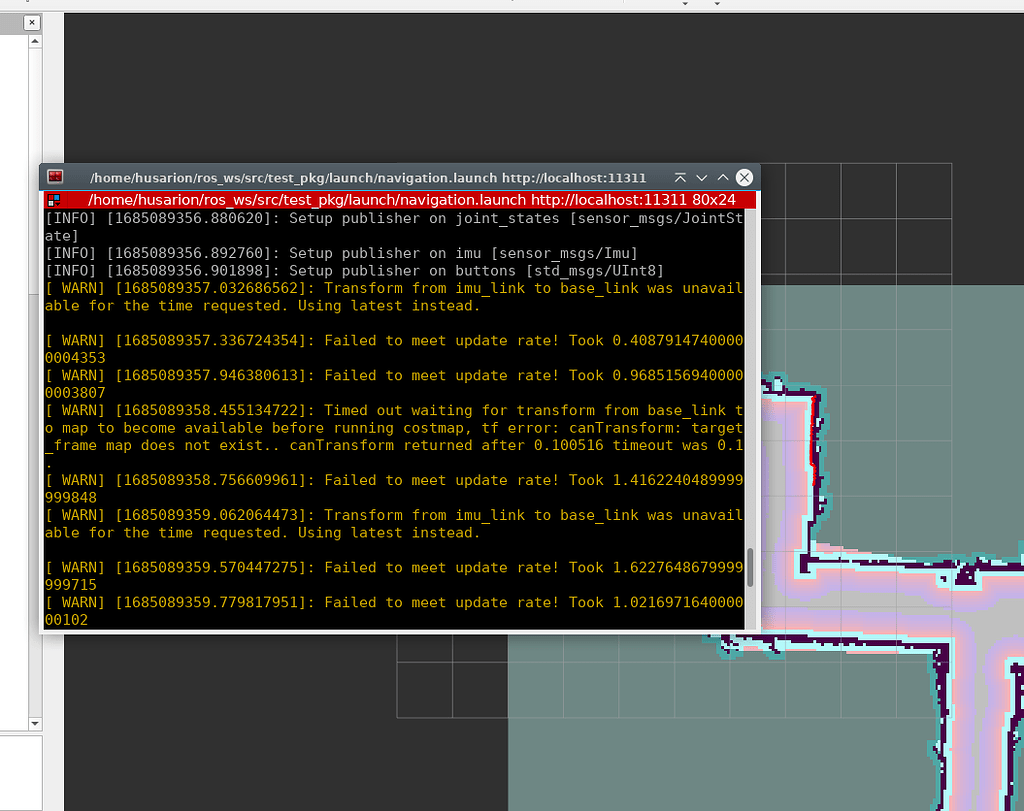Click the small icon in red terminal tab bar

tap(54, 200)
